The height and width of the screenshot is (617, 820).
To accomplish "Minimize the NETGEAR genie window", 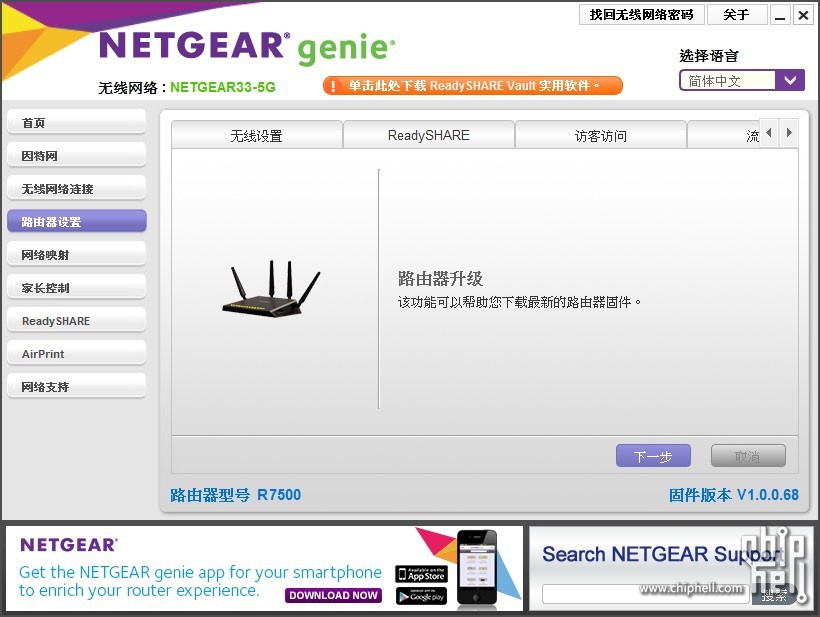I will (x=780, y=15).
